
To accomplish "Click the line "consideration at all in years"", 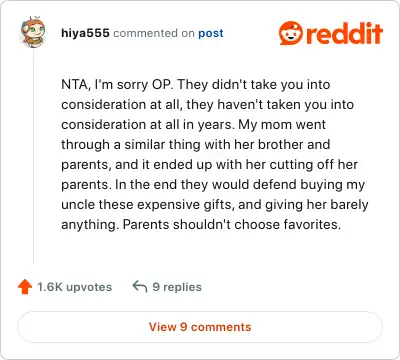I will (x=194, y=125).
